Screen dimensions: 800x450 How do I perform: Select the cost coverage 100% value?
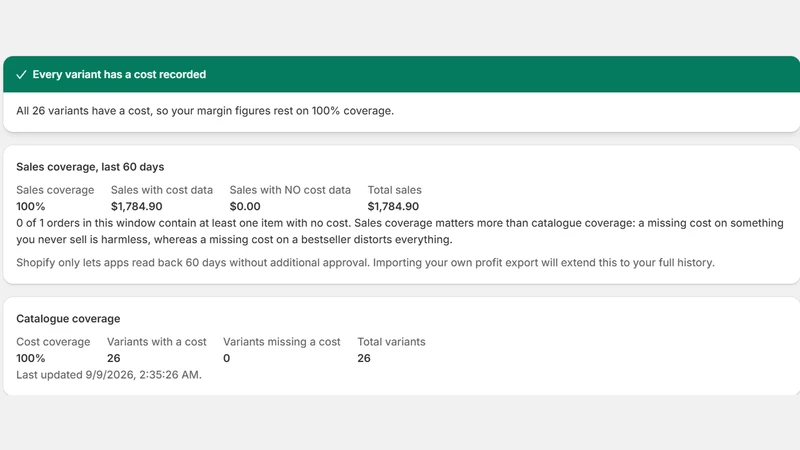31,358
